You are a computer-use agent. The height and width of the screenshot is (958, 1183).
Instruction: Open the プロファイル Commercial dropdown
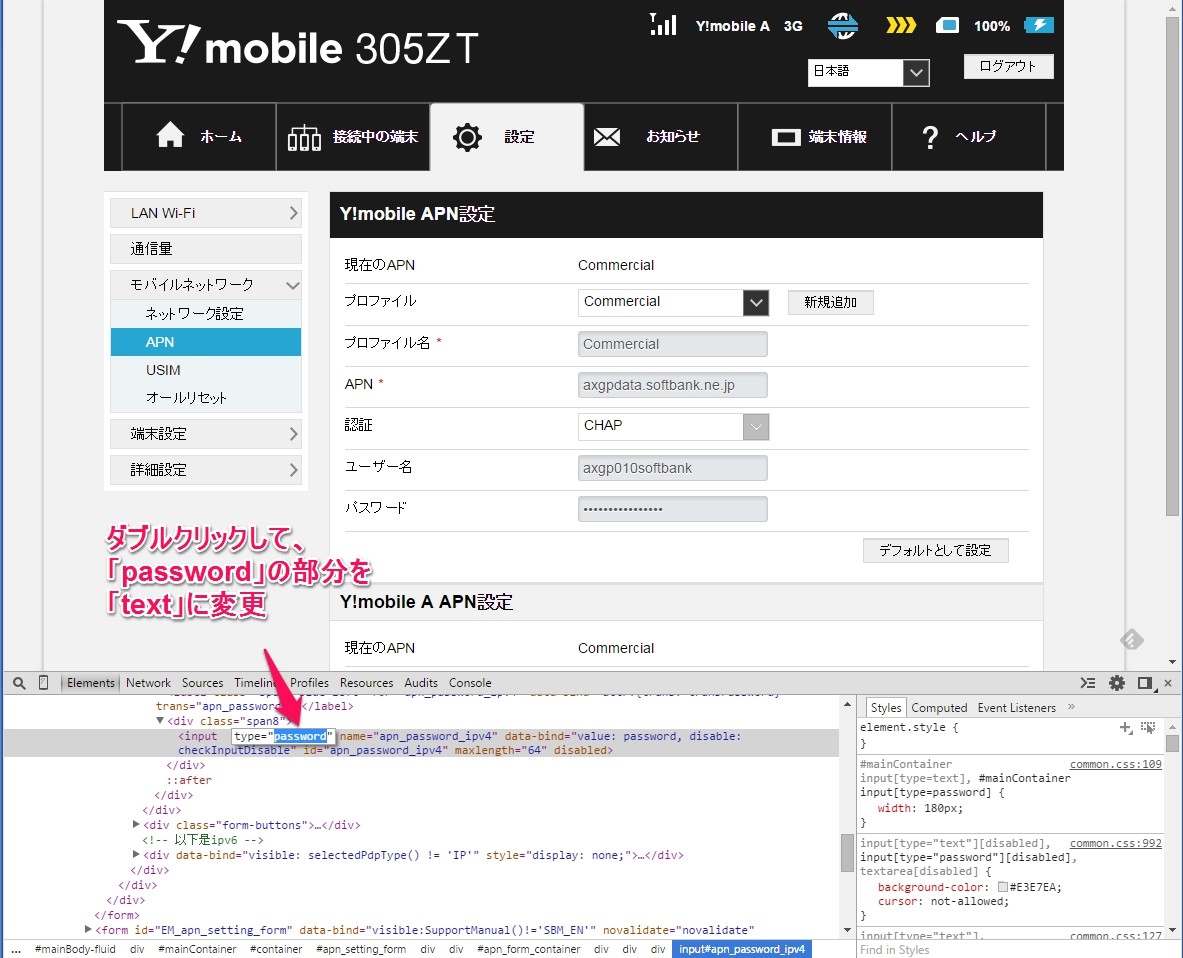pyautogui.click(x=673, y=302)
